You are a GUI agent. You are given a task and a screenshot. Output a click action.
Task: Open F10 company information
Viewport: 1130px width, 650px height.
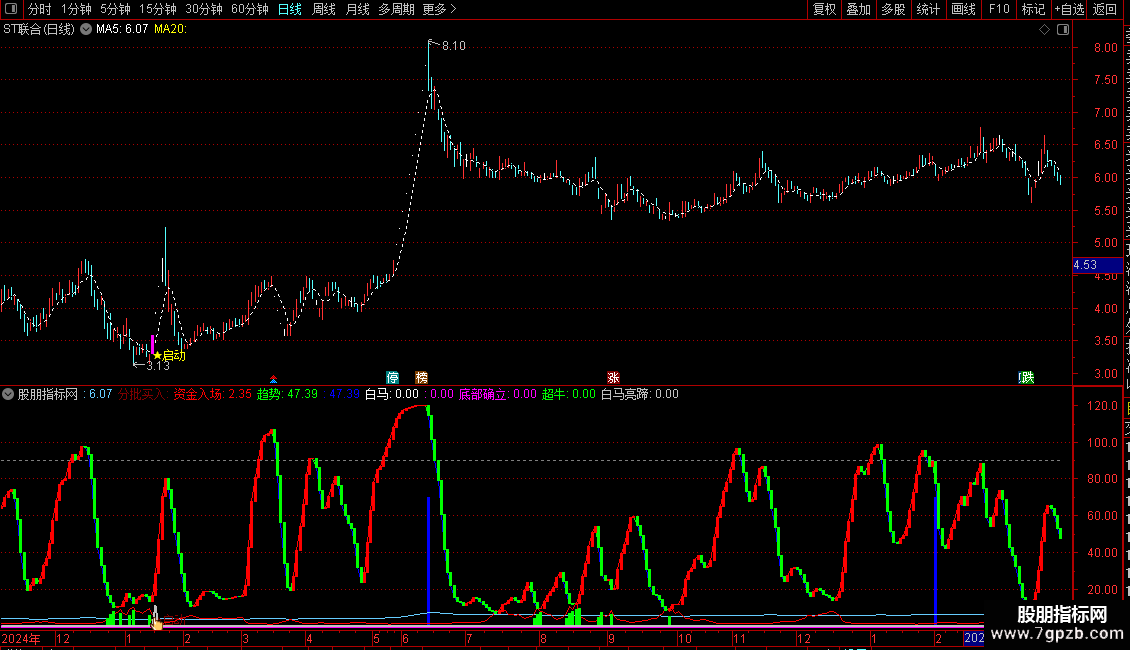(999, 9)
